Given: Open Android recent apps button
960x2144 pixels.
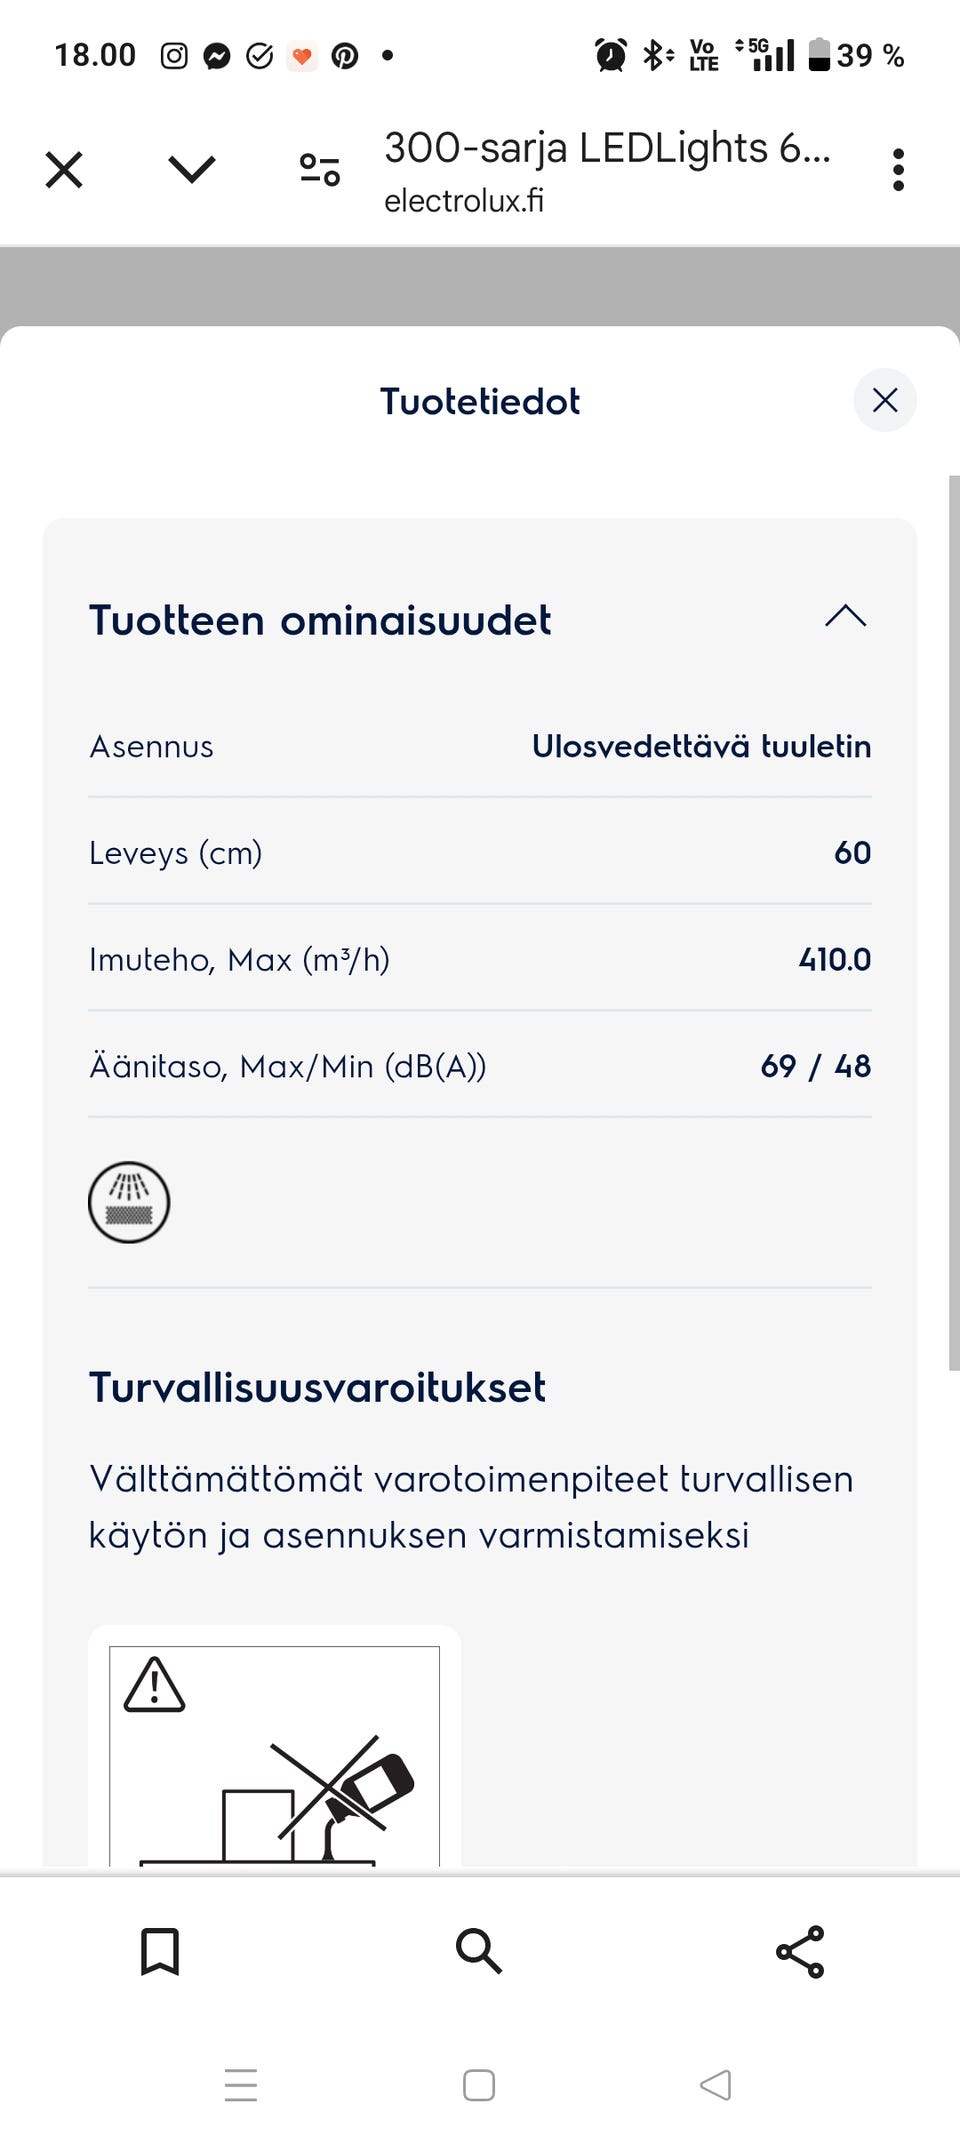Looking at the screenshot, I should point(241,2086).
